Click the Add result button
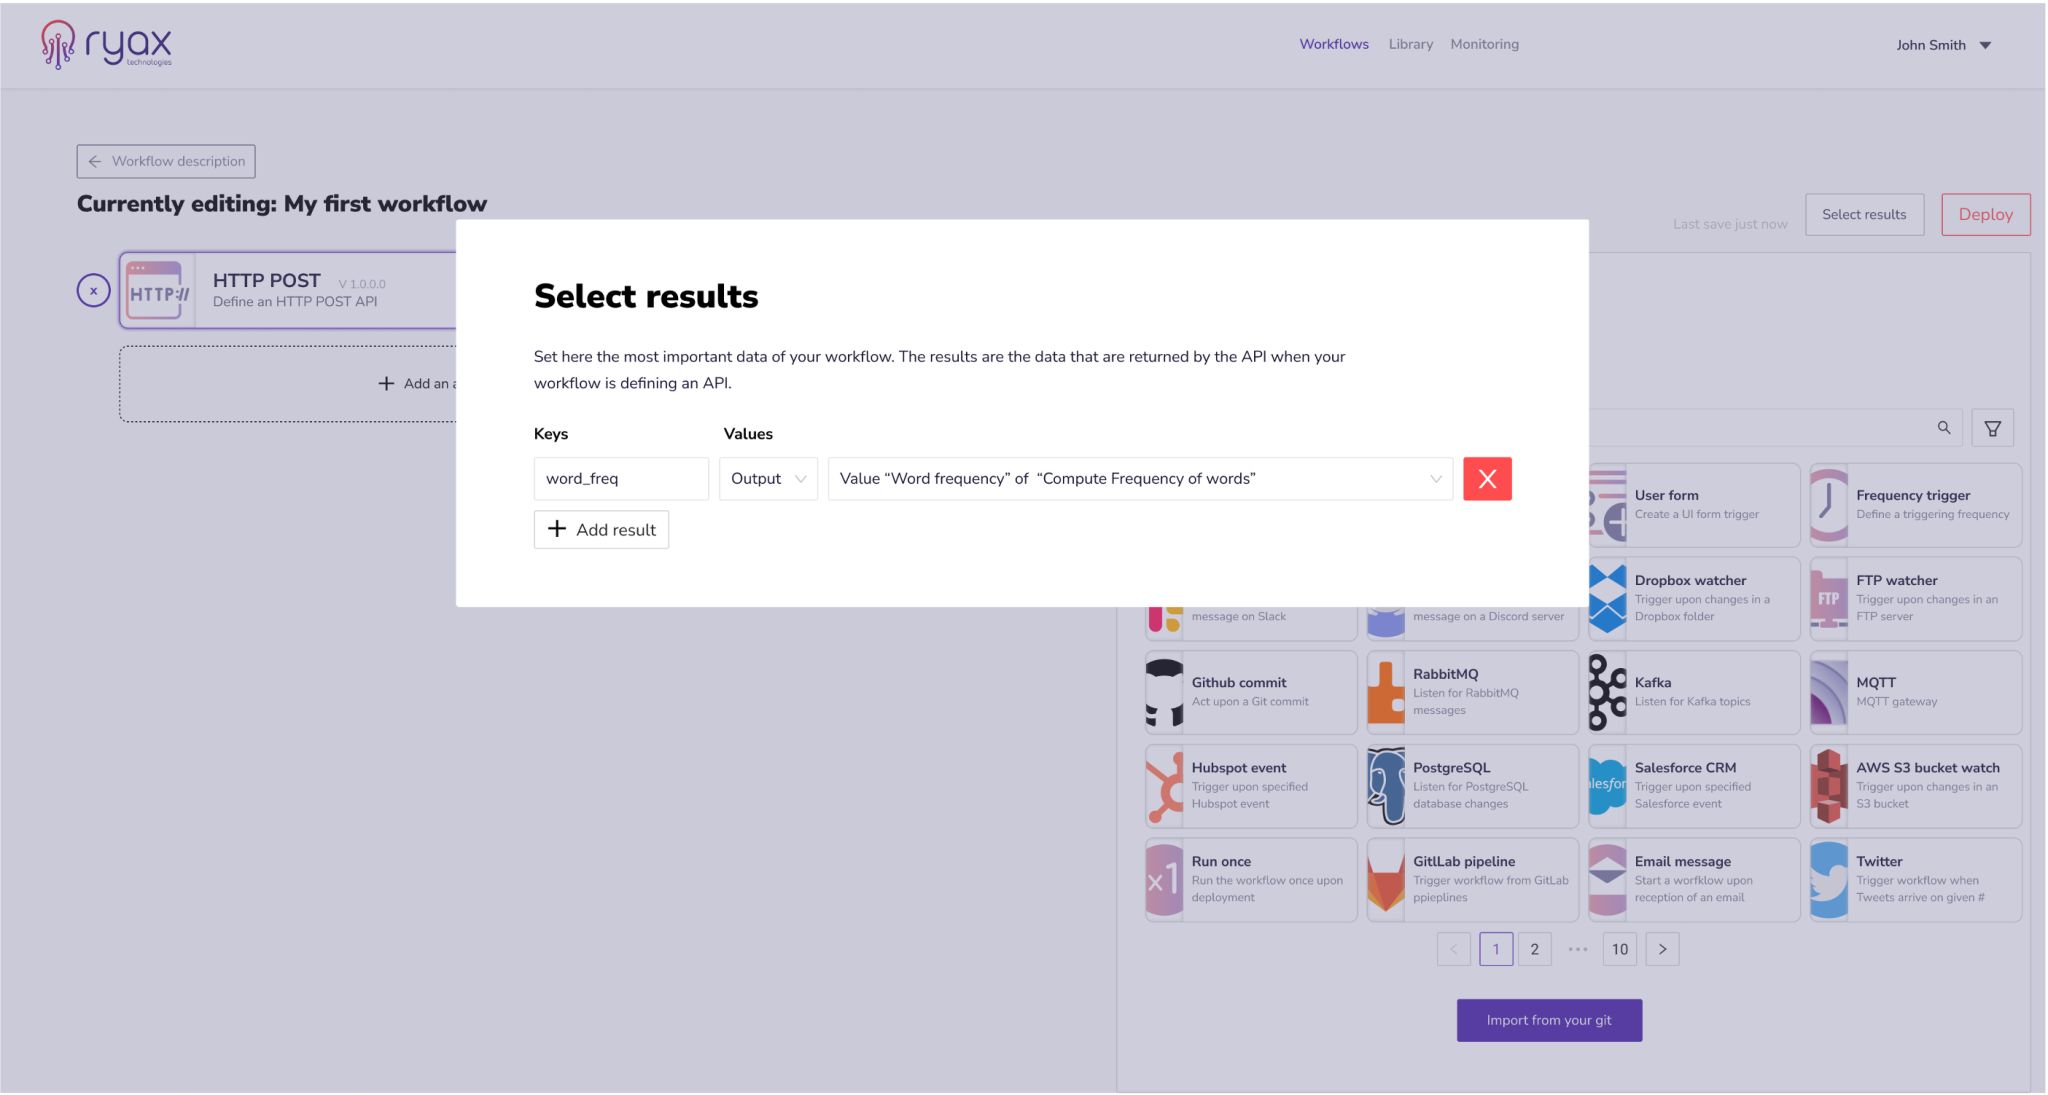 coord(601,530)
